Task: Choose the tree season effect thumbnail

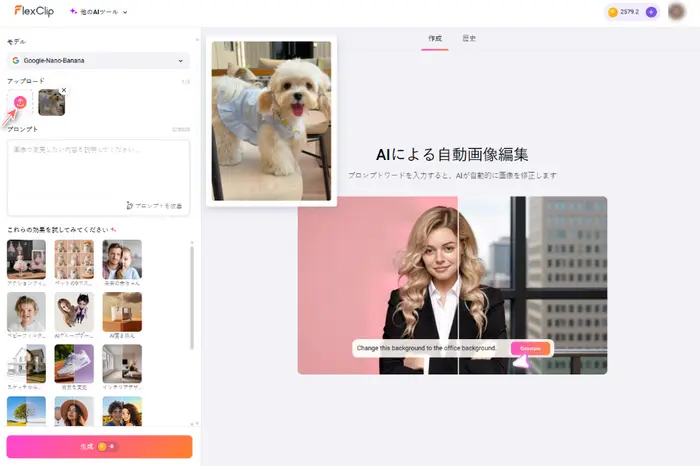Action: (x=26, y=411)
